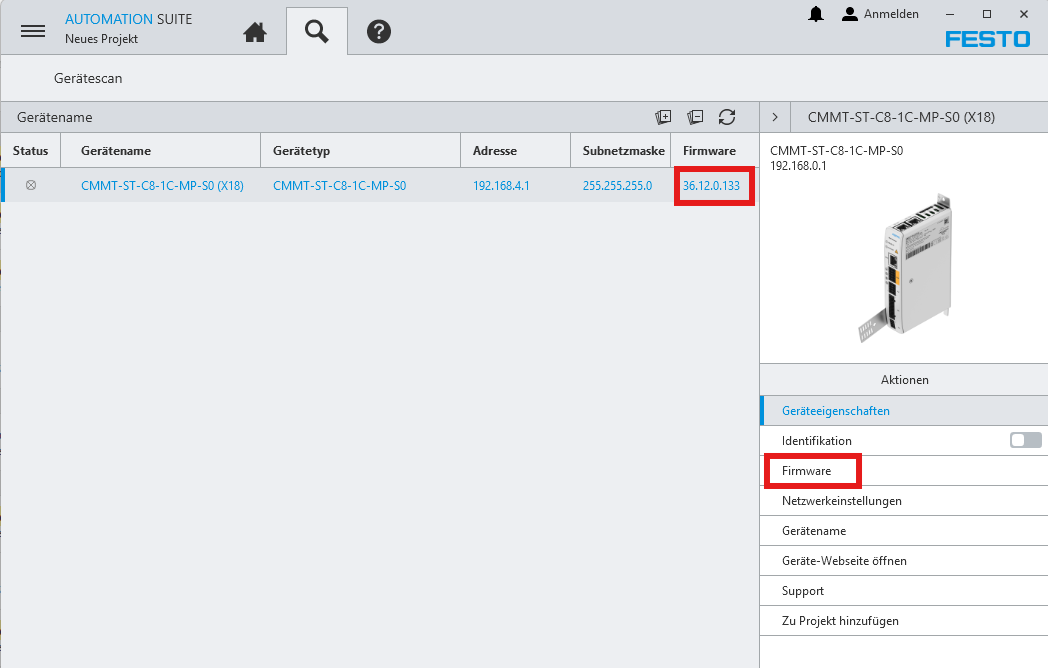Sort by Subnetzmaske column header

(x=621, y=150)
